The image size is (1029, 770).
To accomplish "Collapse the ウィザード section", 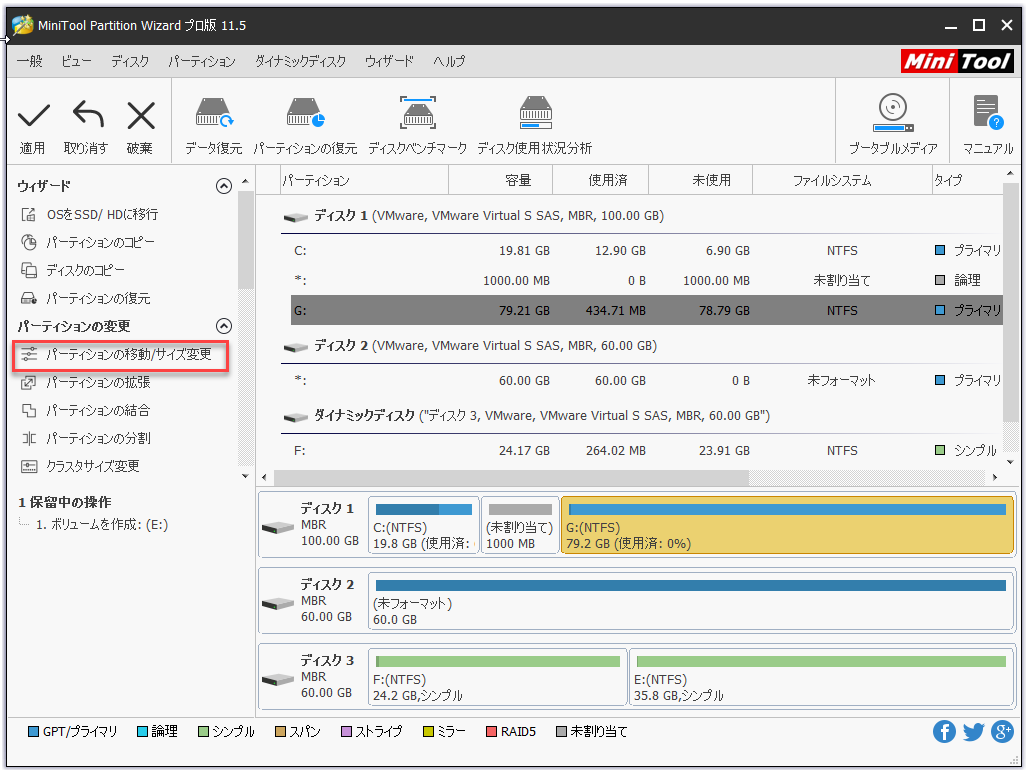I will tap(224, 186).
